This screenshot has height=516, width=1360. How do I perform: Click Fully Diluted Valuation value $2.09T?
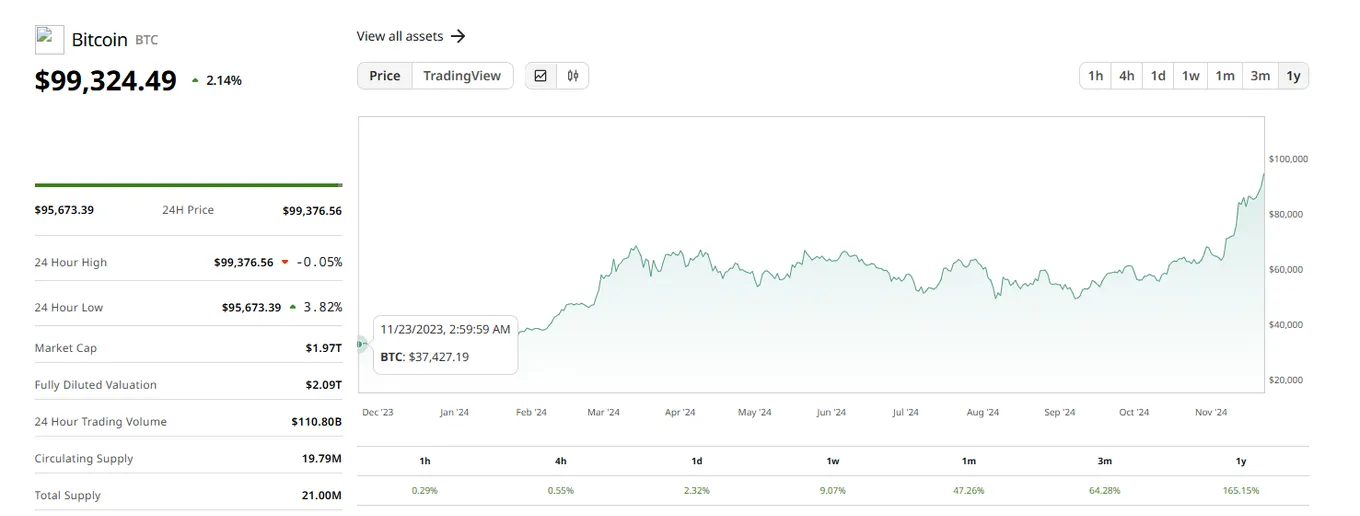tap(324, 385)
